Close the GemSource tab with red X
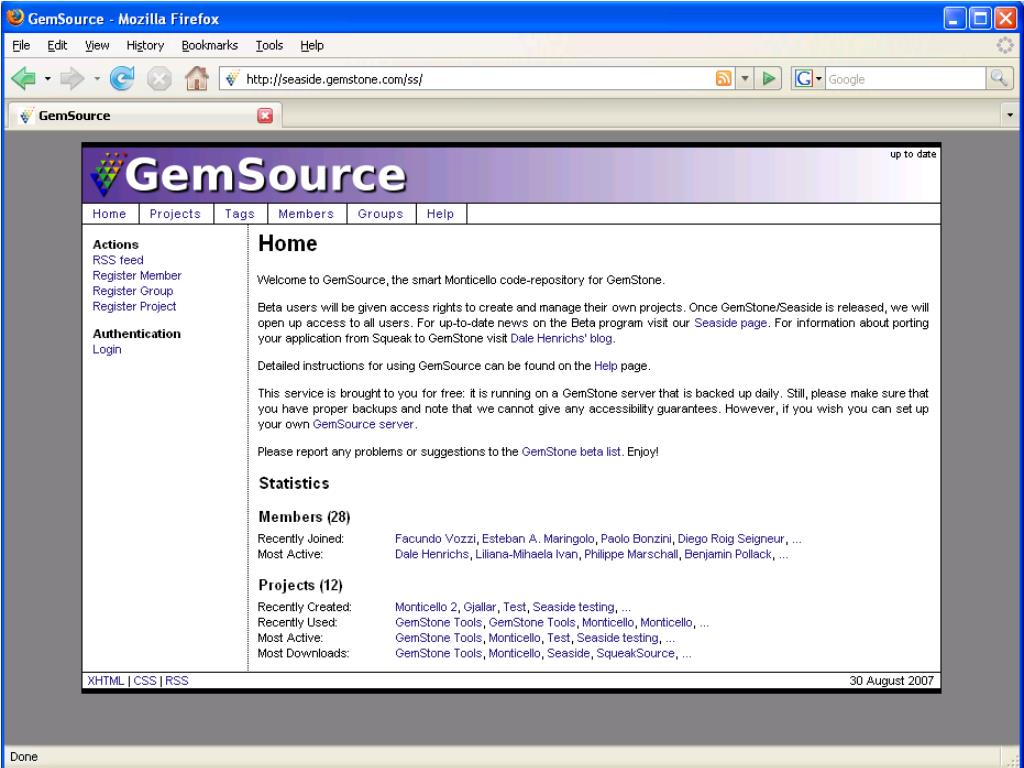1024x768 pixels. (264, 116)
